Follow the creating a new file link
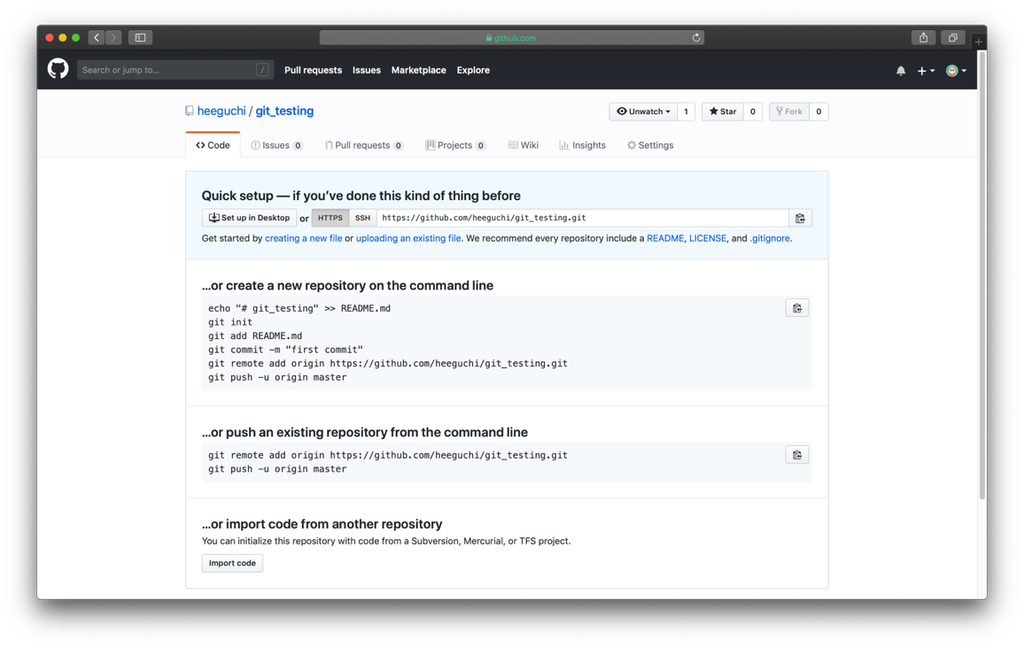The image size is (1024, 648). point(304,238)
